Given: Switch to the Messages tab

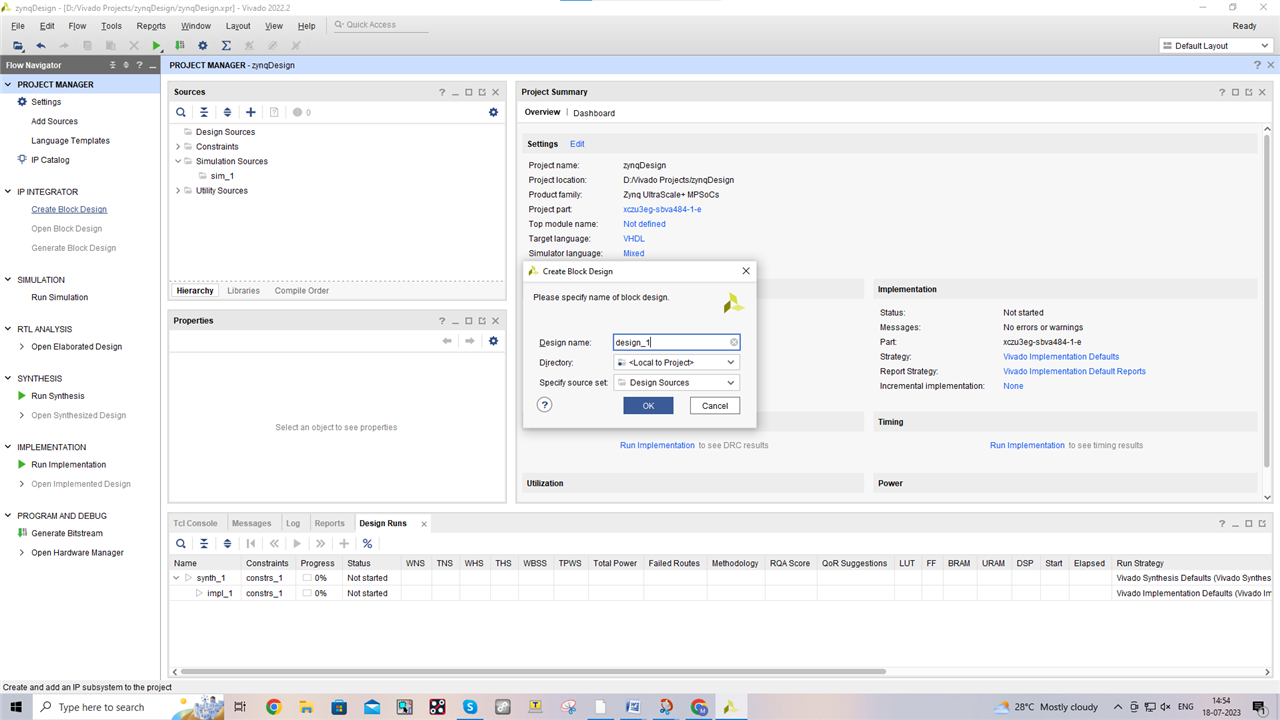Looking at the screenshot, I should (x=252, y=523).
